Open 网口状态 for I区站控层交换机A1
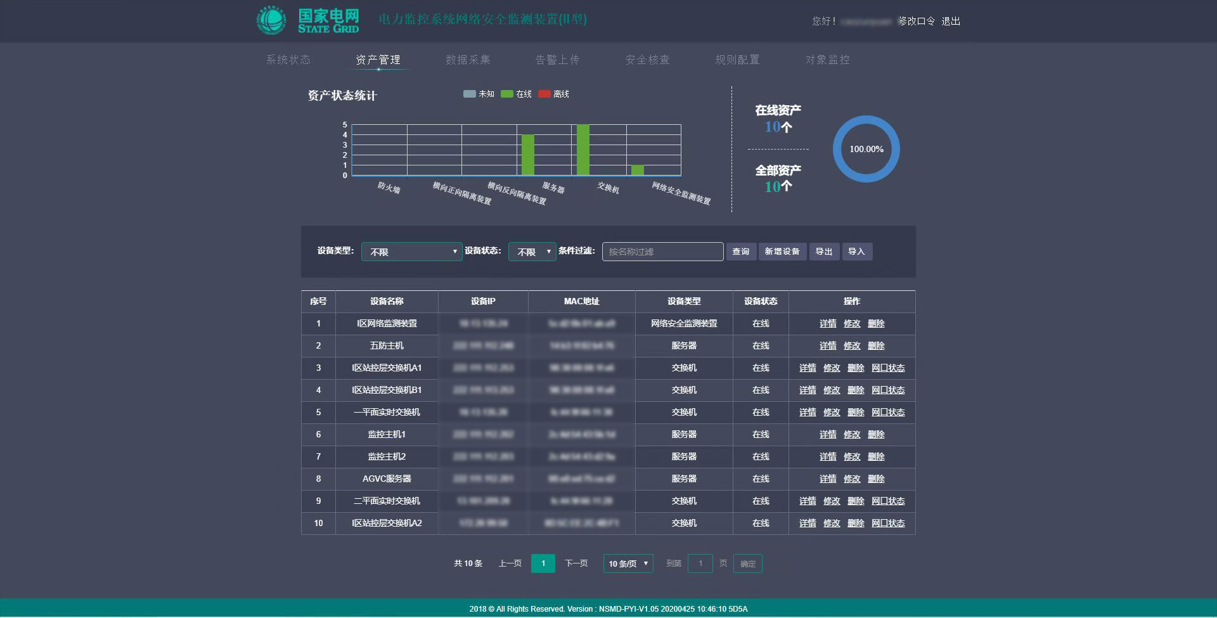This screenshot has width=1217, height=618. point(888,368)
